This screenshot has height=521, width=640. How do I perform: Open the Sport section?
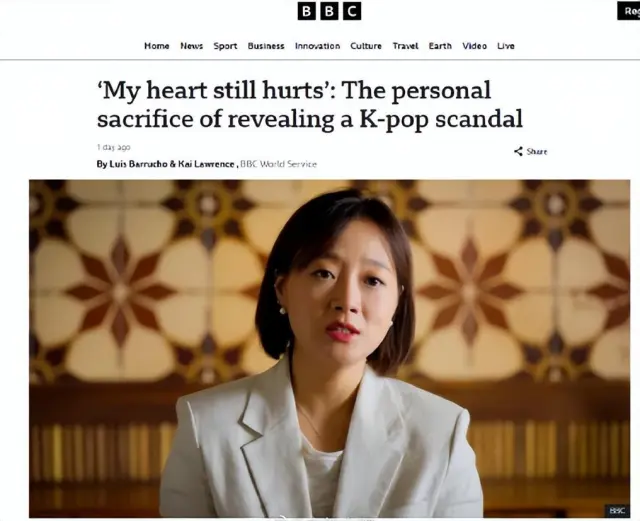(225, 46)
